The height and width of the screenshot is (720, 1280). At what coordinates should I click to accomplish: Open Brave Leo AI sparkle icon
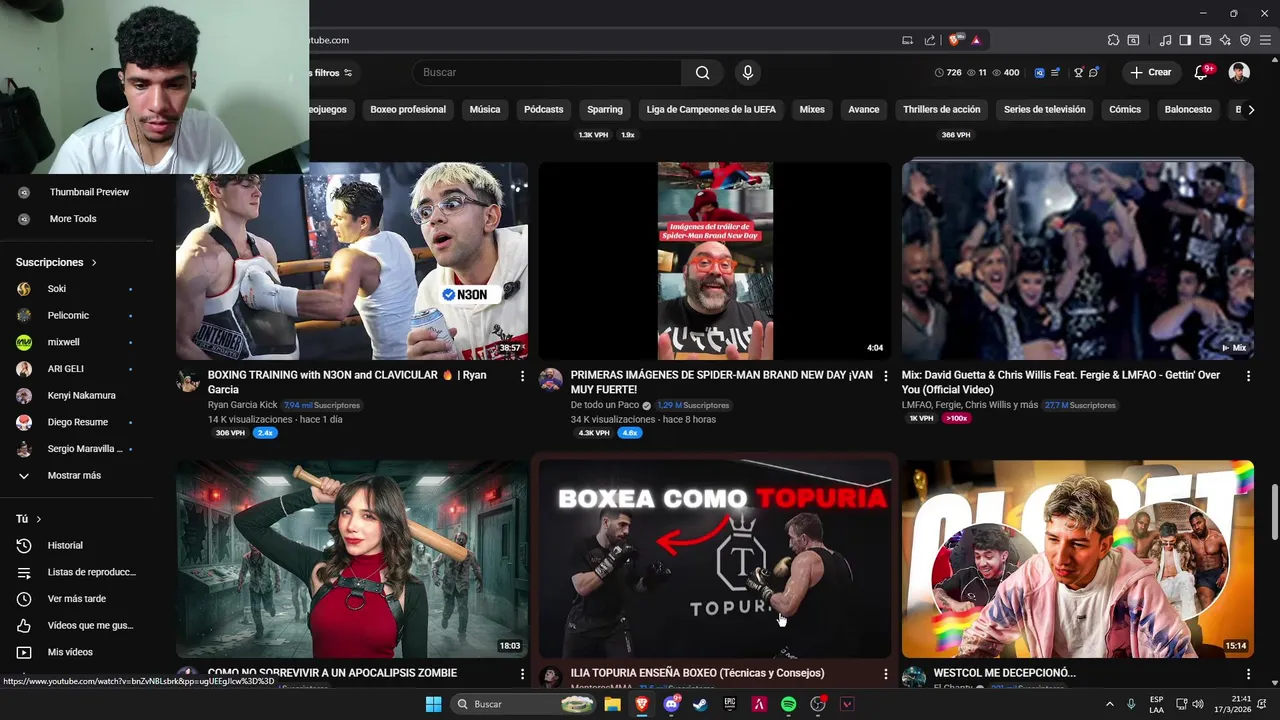[x=1225, y=40]
